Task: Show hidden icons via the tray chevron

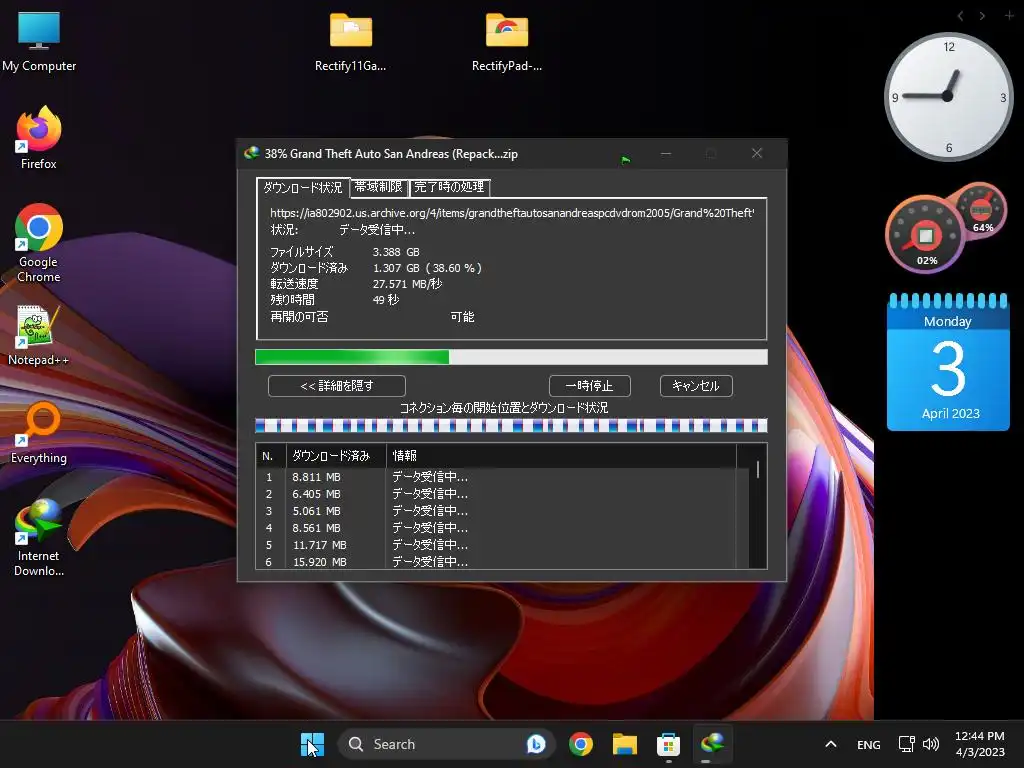Action: [831, 744]
